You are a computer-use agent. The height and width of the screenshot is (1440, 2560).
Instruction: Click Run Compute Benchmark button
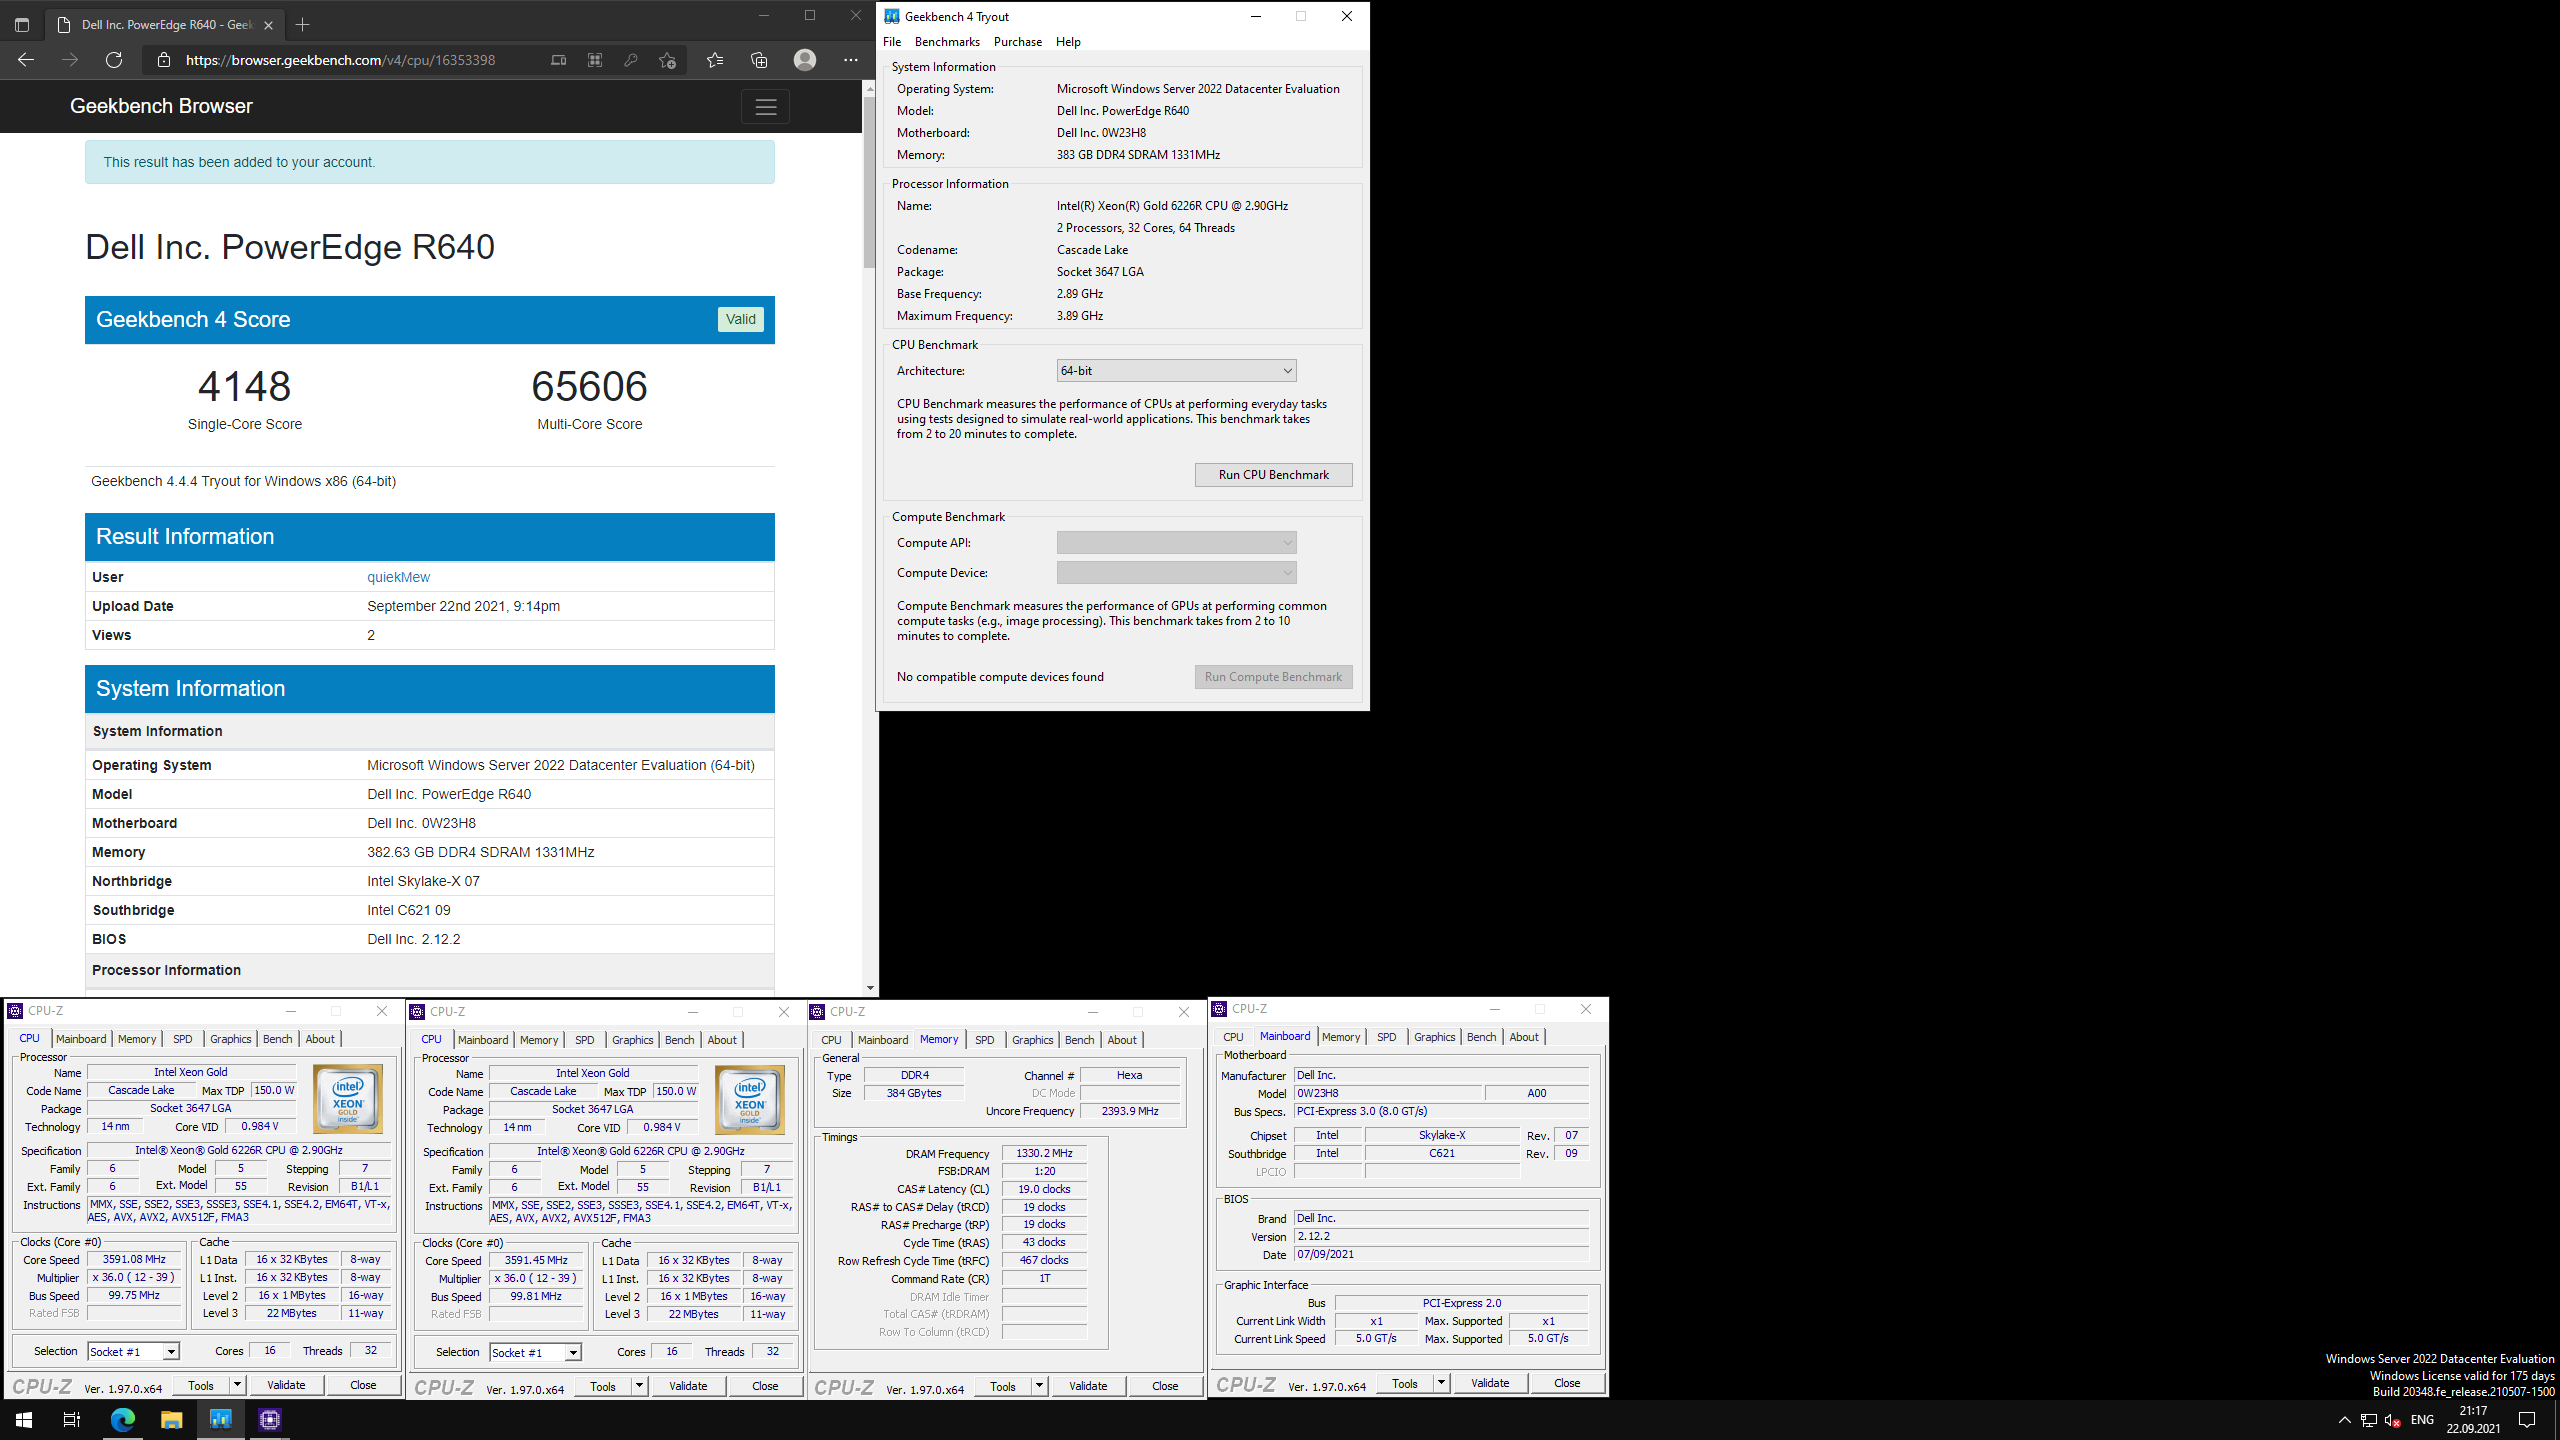1273,677
